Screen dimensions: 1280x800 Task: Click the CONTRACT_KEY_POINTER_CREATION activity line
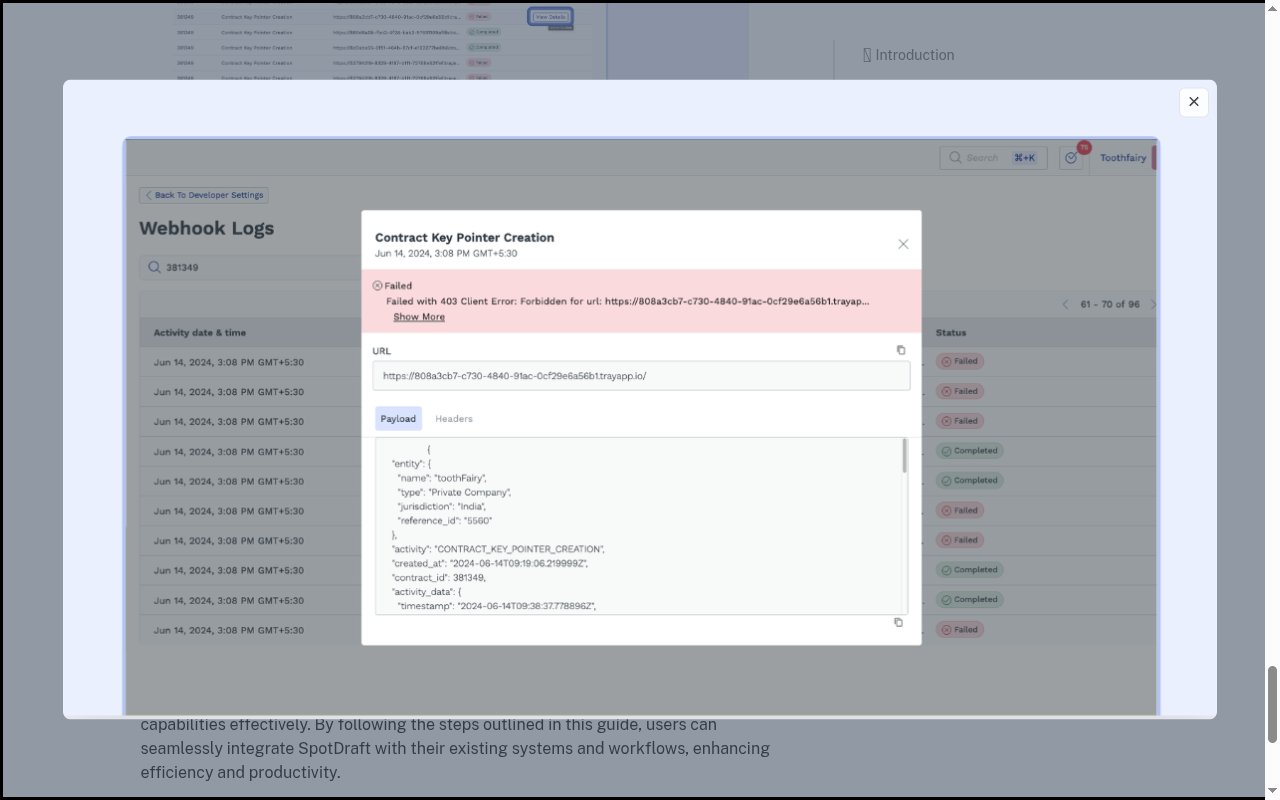tap(497, 549)
